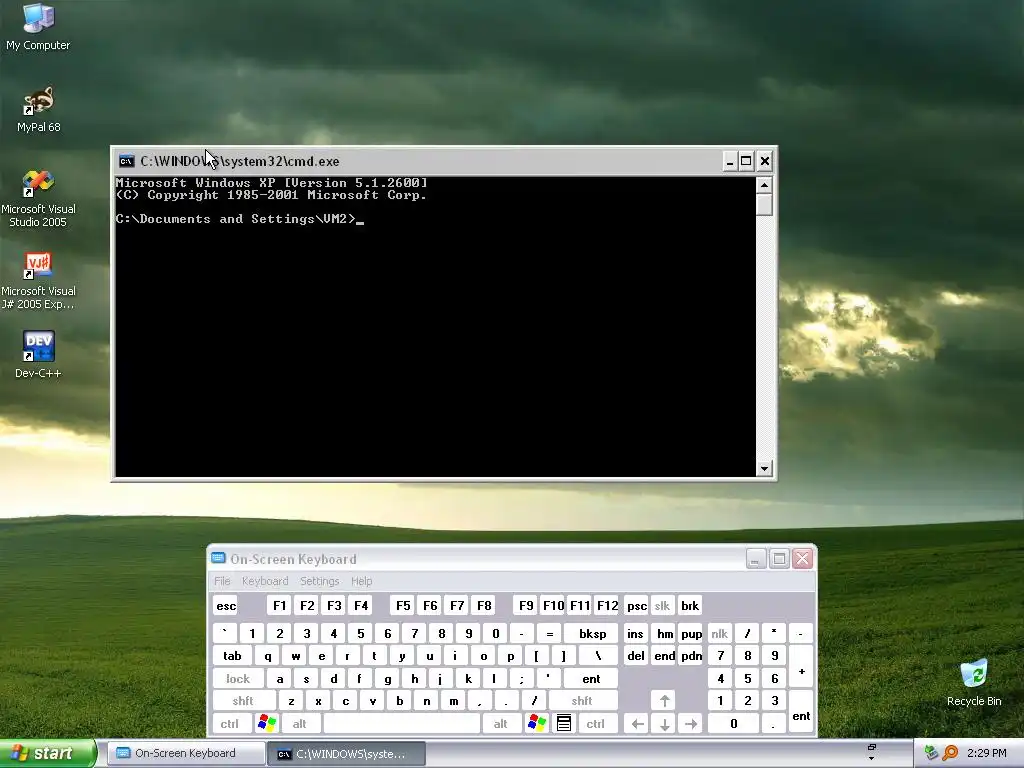Open the Settings menu in On-Screen Keyboard
The image size is (1024, 768).
[x=319, y=581]
